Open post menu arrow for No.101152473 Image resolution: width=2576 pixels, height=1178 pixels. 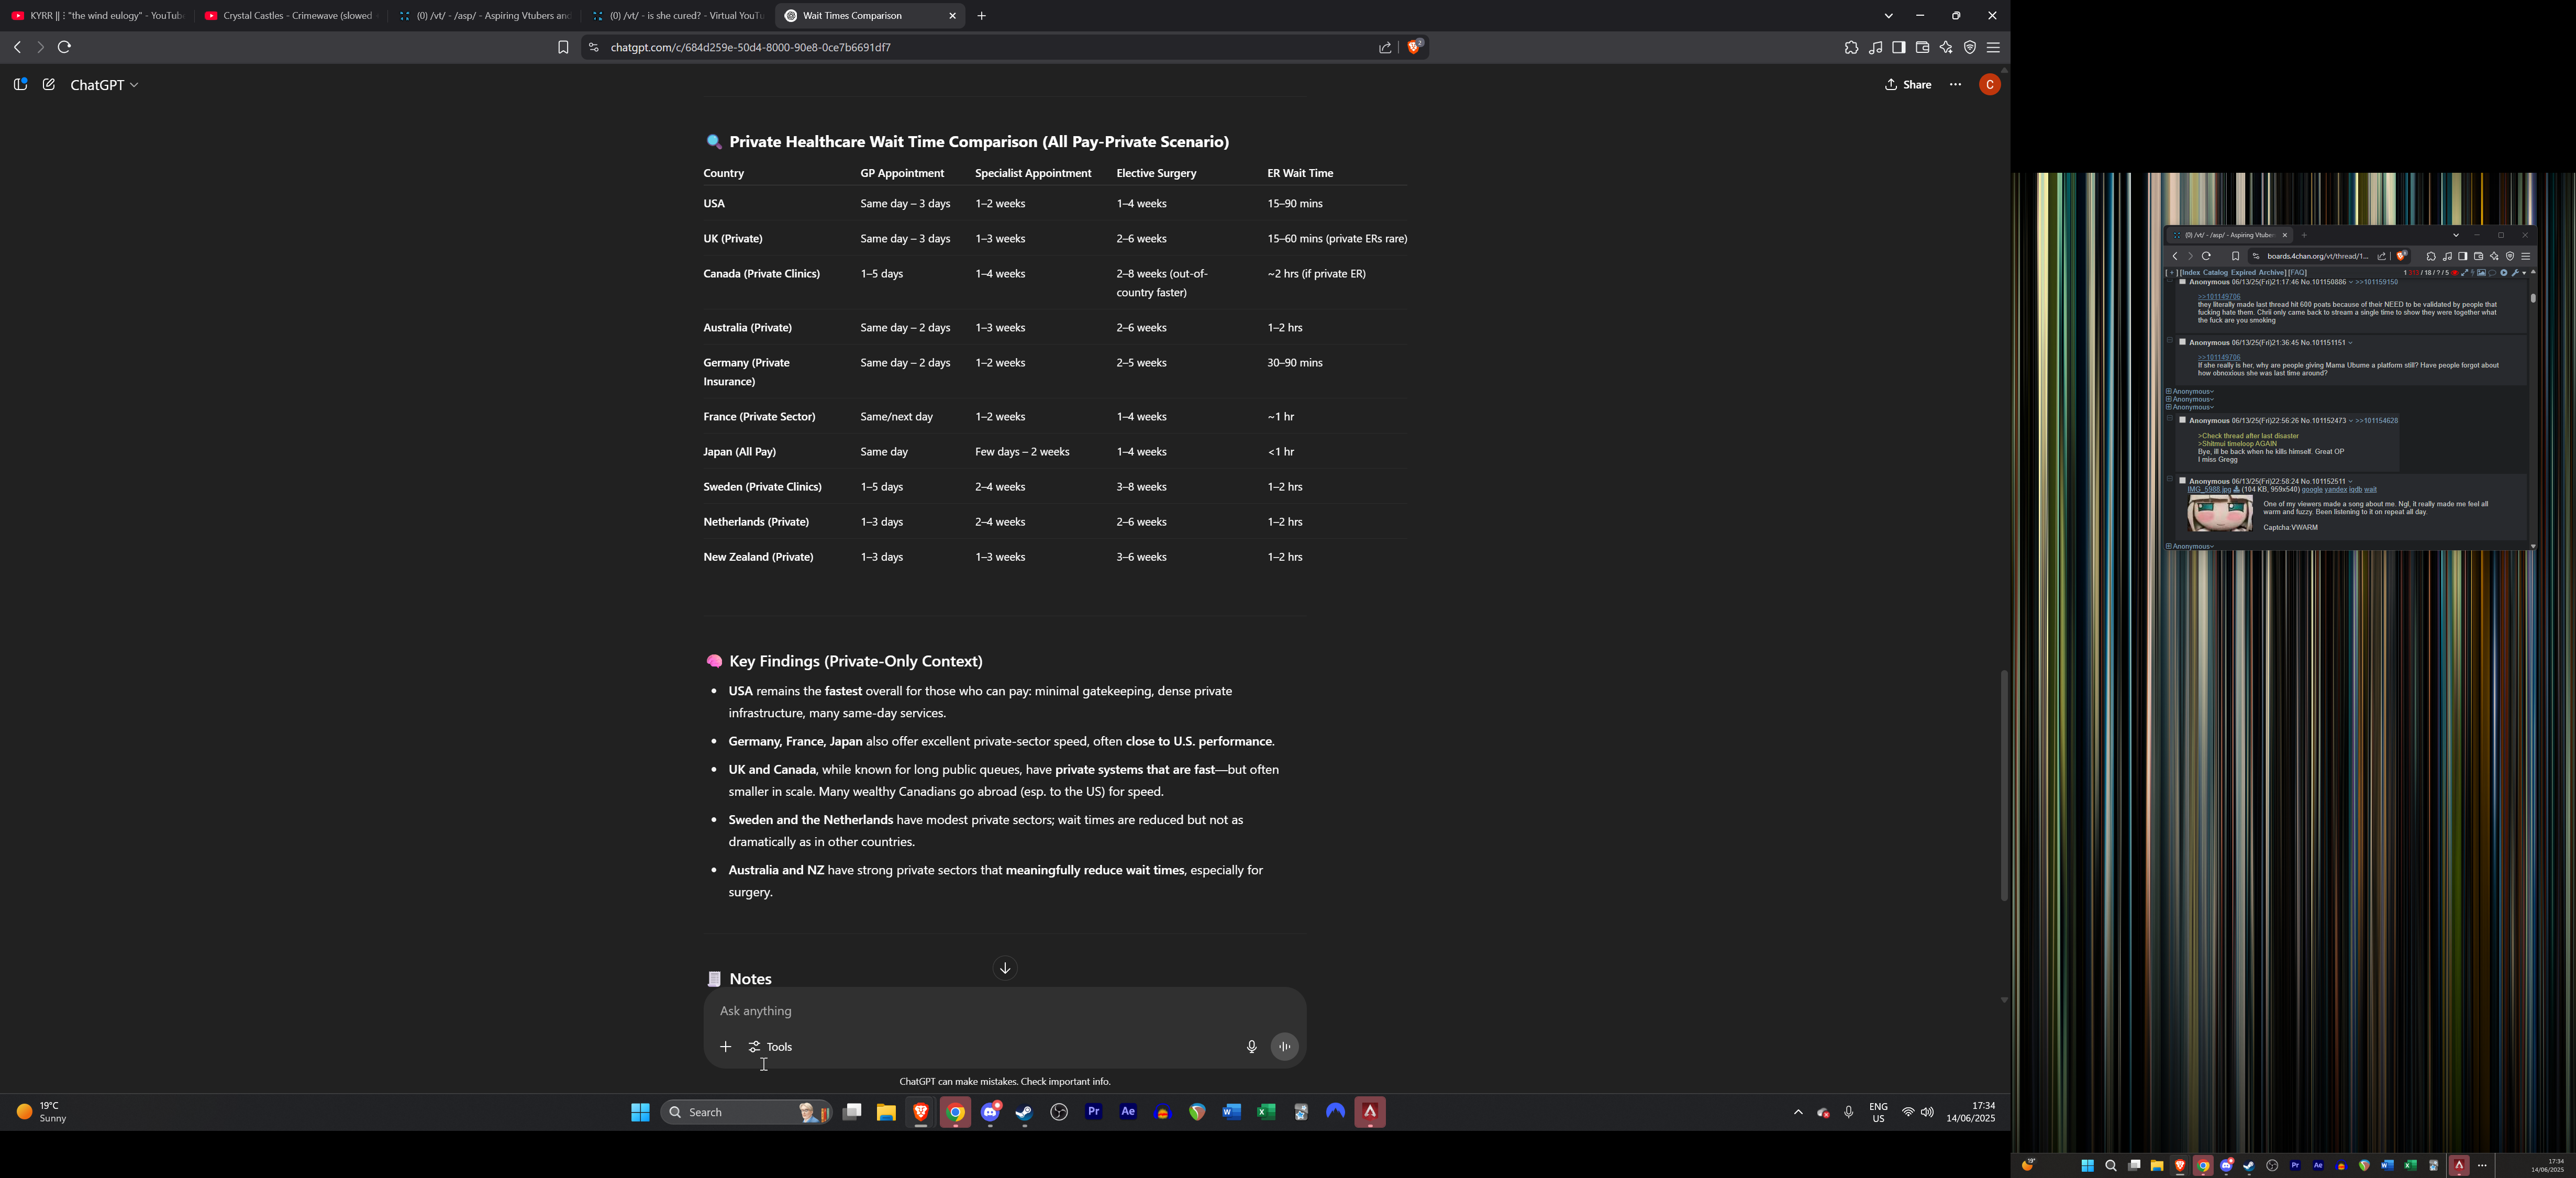[2351, 421]
